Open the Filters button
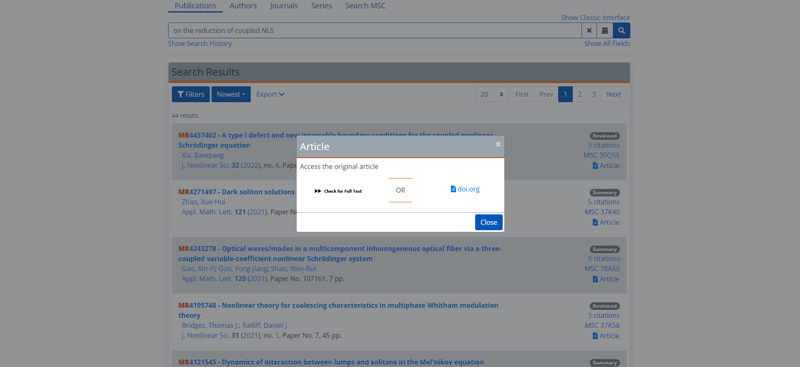Image resolution: width=800 pixels, height=367 pixels. coord(191,94)
